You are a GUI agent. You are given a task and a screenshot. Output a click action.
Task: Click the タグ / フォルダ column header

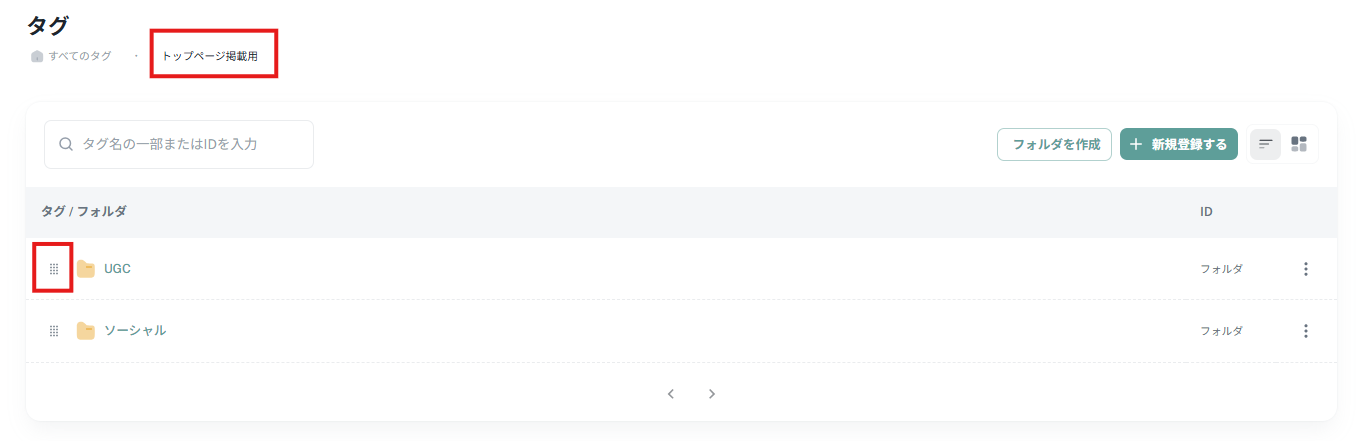tap(84, 212)
